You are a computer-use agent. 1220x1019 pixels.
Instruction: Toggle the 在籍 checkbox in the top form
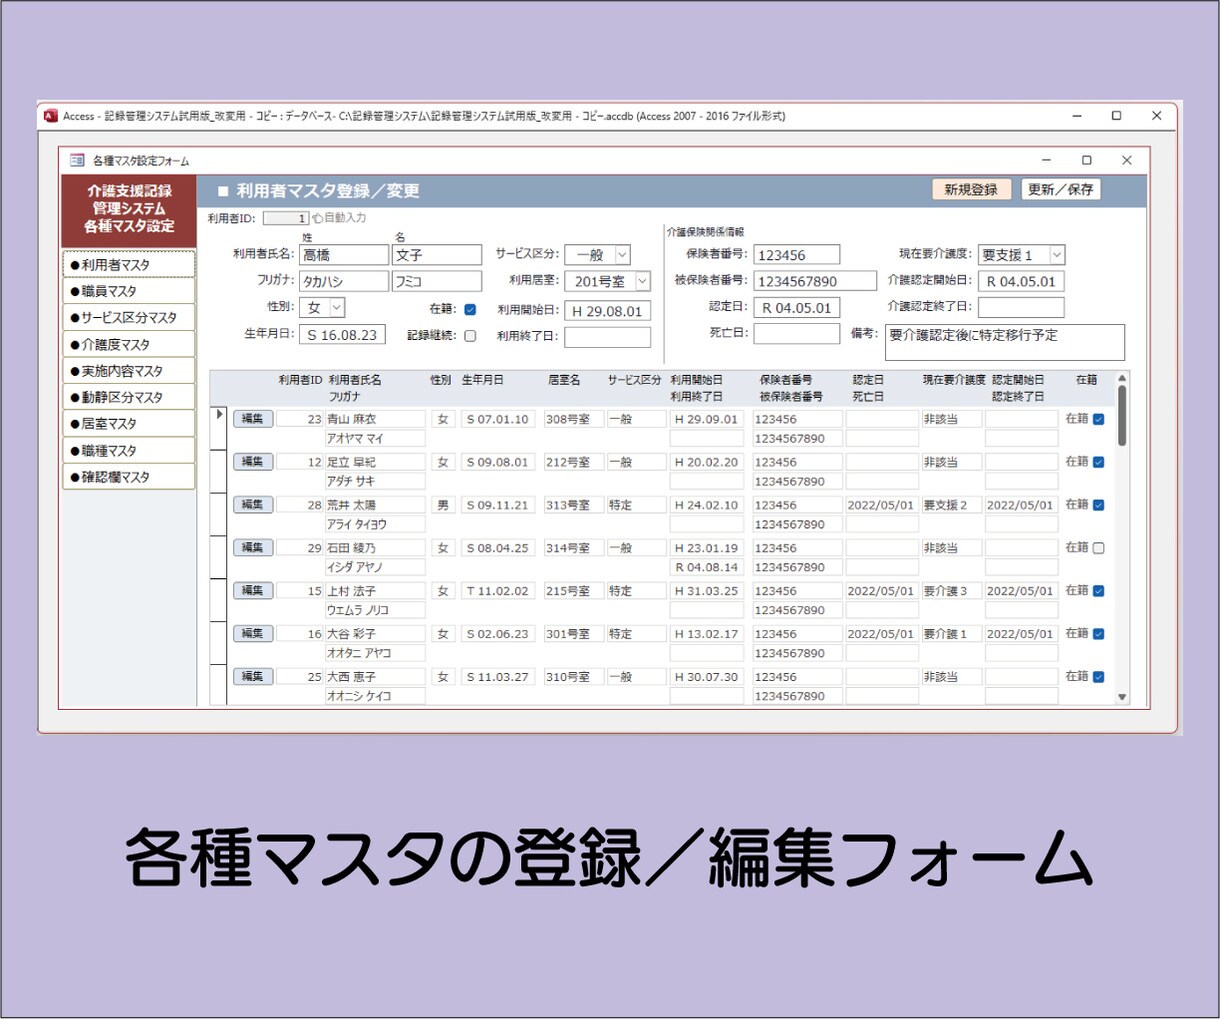click(470, 310)
